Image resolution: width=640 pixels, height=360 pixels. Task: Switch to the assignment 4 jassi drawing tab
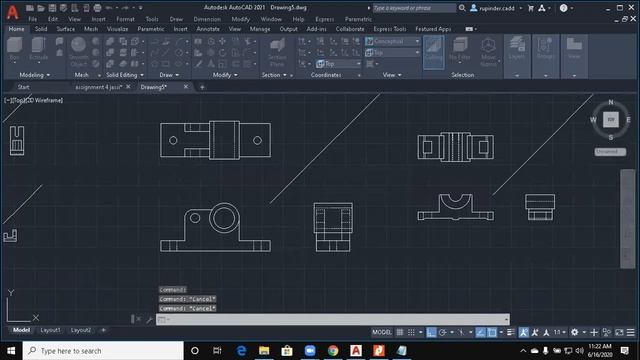tap(98, 87)
